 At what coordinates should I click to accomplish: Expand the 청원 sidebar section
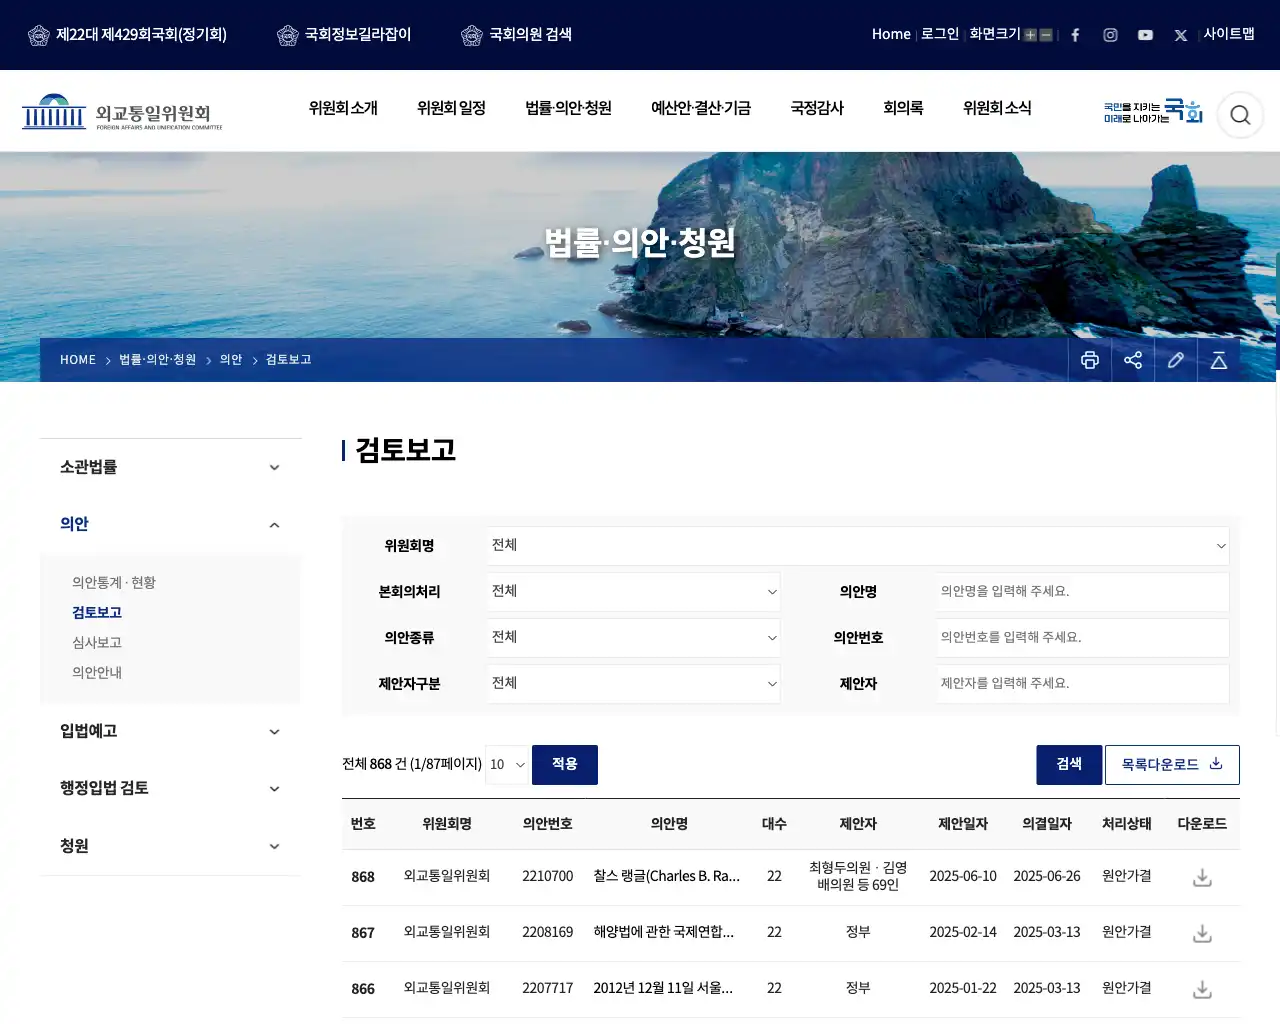[170, 846]
